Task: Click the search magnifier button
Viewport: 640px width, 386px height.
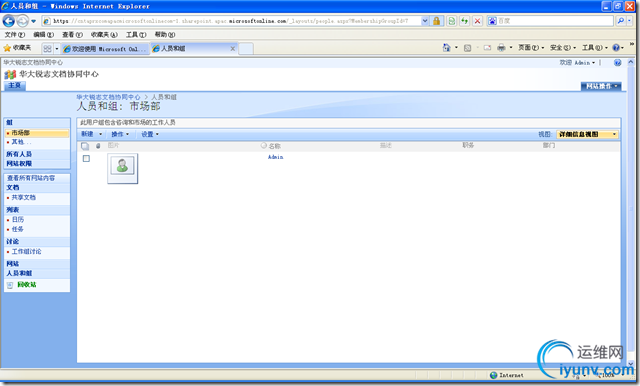Action: point(620,21)
